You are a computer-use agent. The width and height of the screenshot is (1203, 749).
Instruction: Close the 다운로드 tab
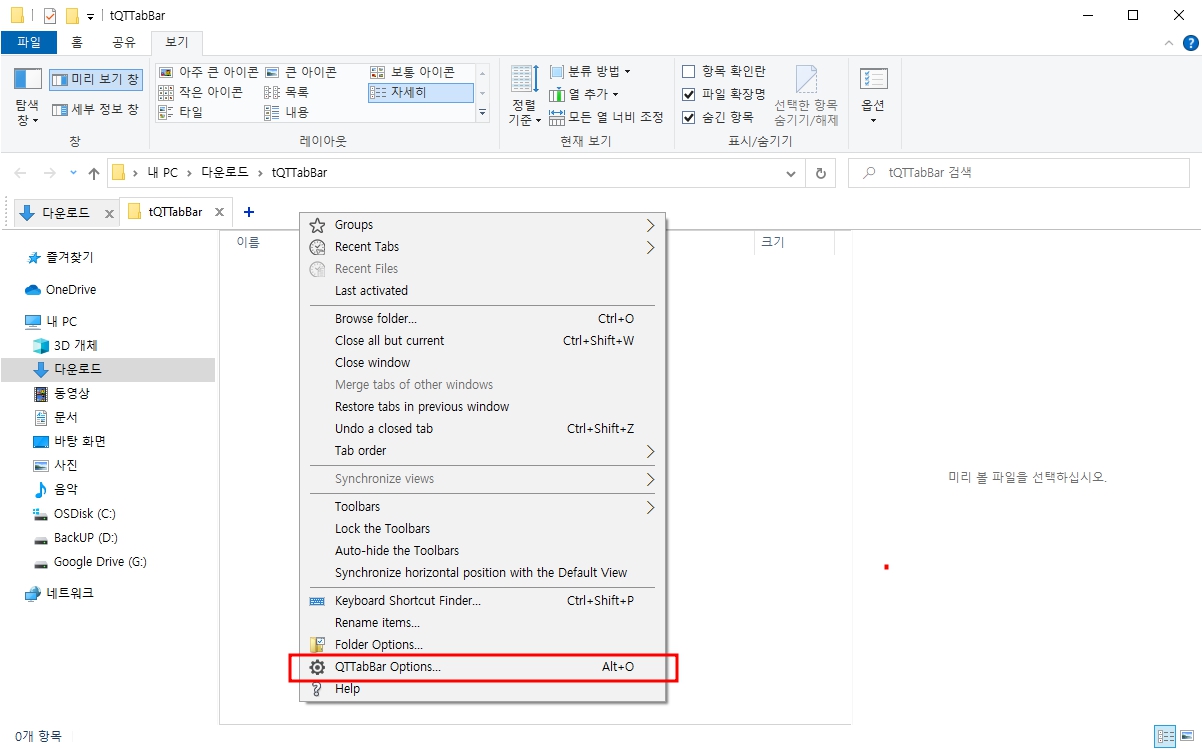click(109, 214)
